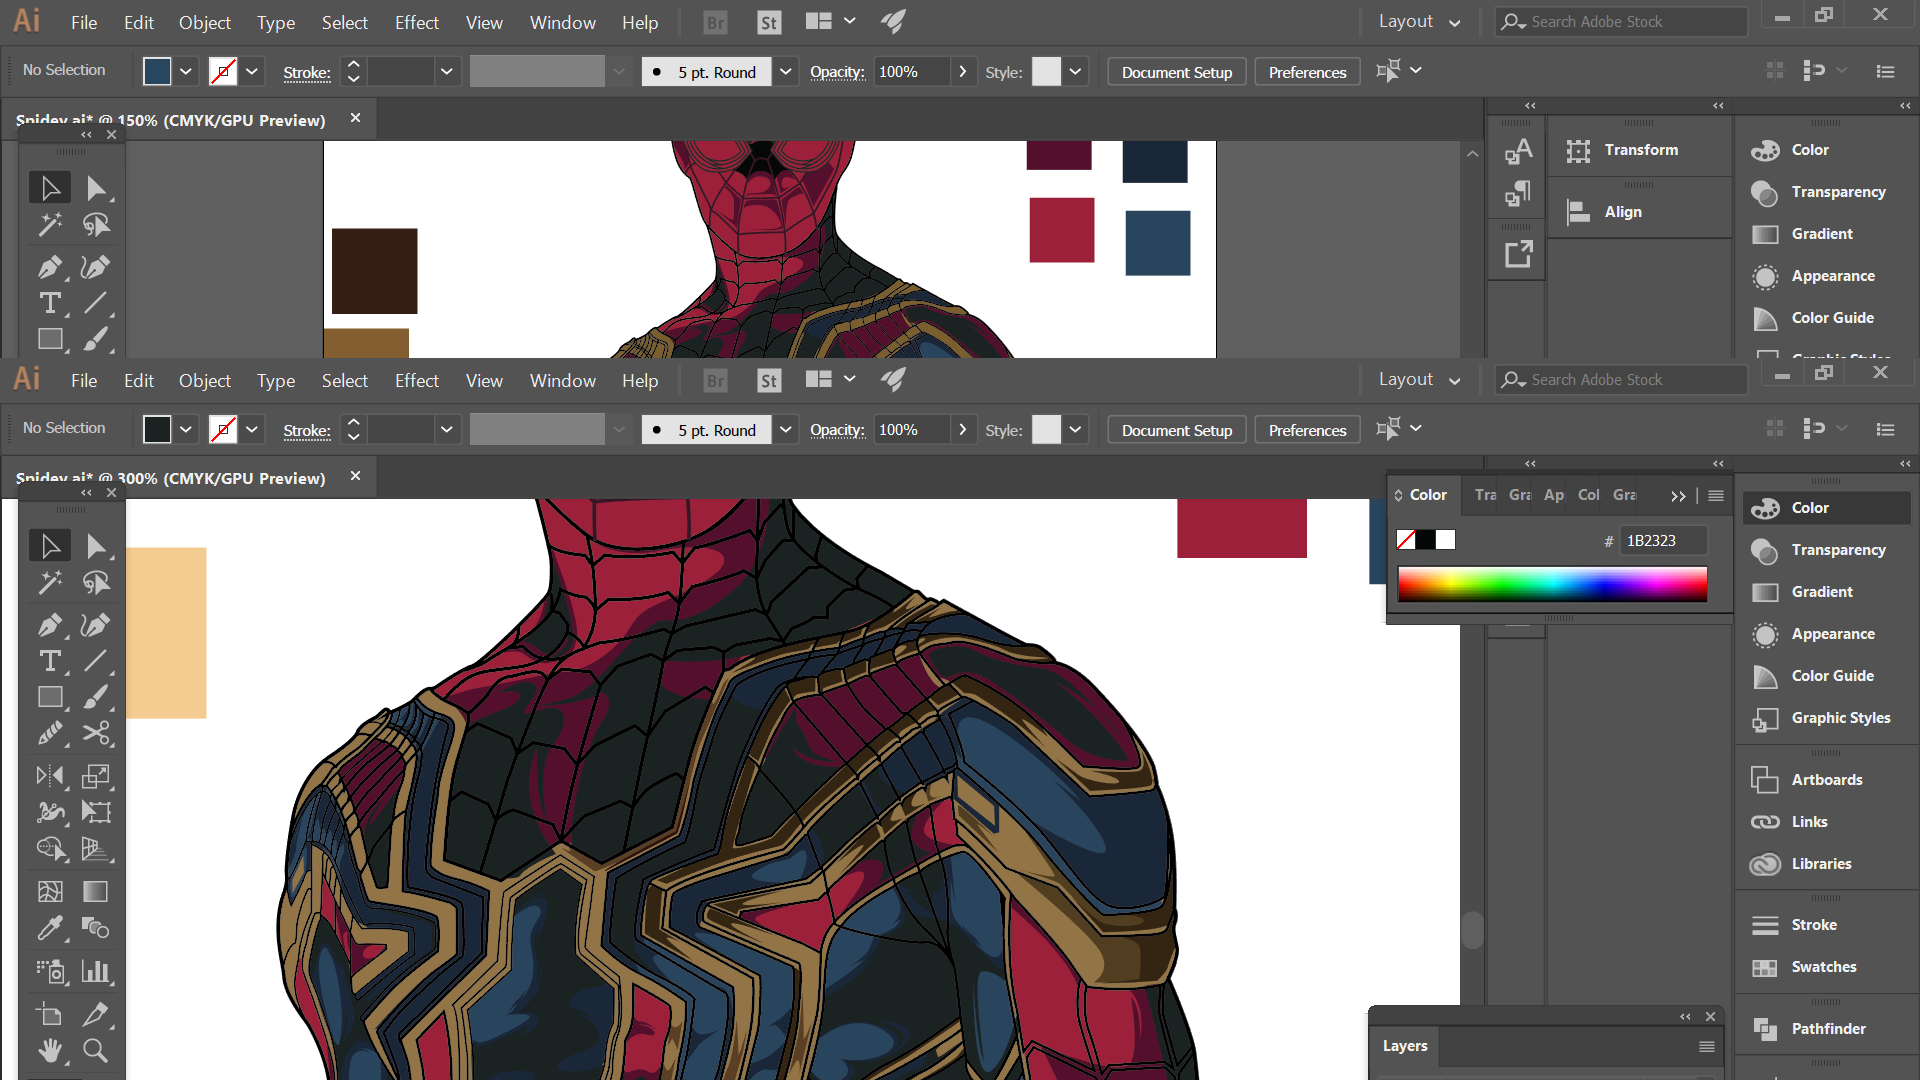
Task: Click the fill color swatch in the 150% window
Action: (157, 72)
